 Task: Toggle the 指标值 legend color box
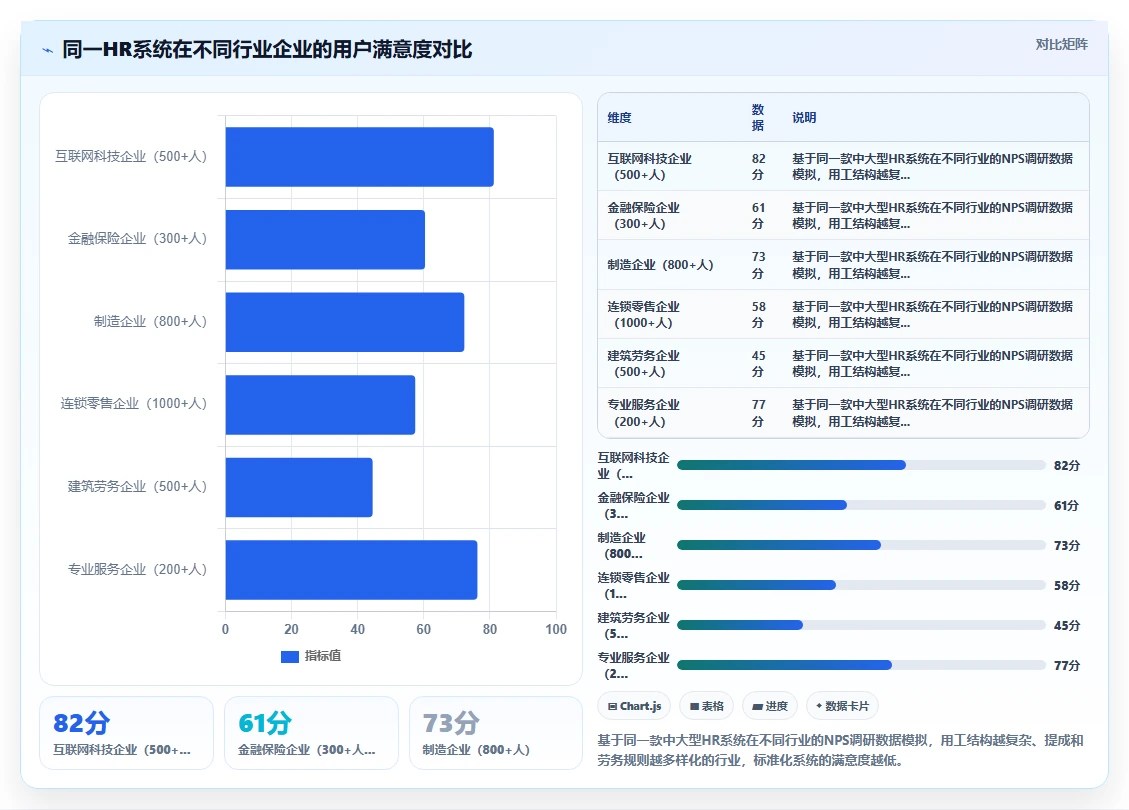pos(289,657)
